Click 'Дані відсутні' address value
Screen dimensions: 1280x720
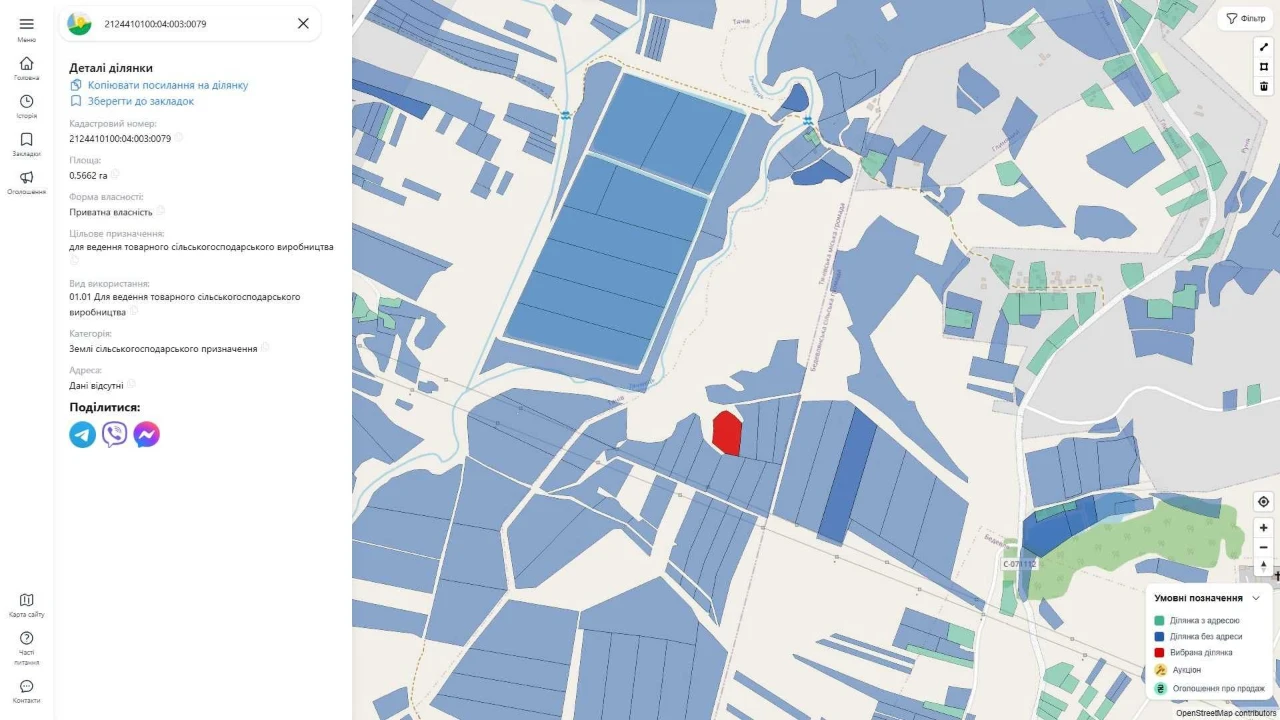pyautogui.click(x=96, y=385)
